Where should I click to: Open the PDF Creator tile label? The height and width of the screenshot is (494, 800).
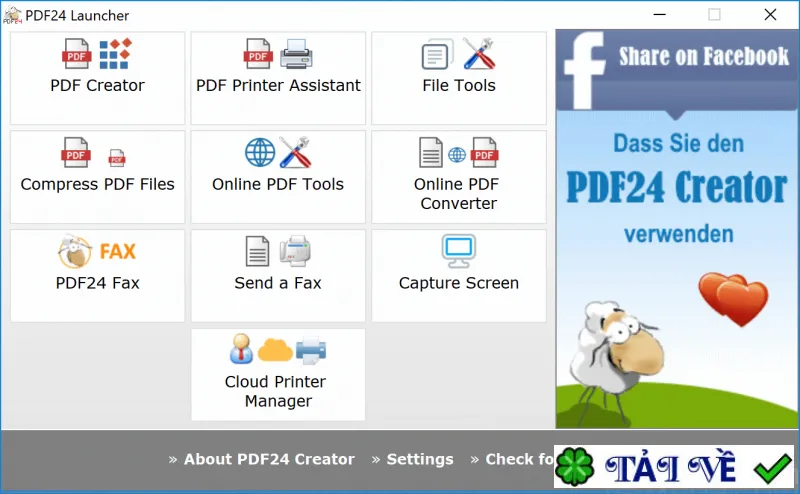97,85
